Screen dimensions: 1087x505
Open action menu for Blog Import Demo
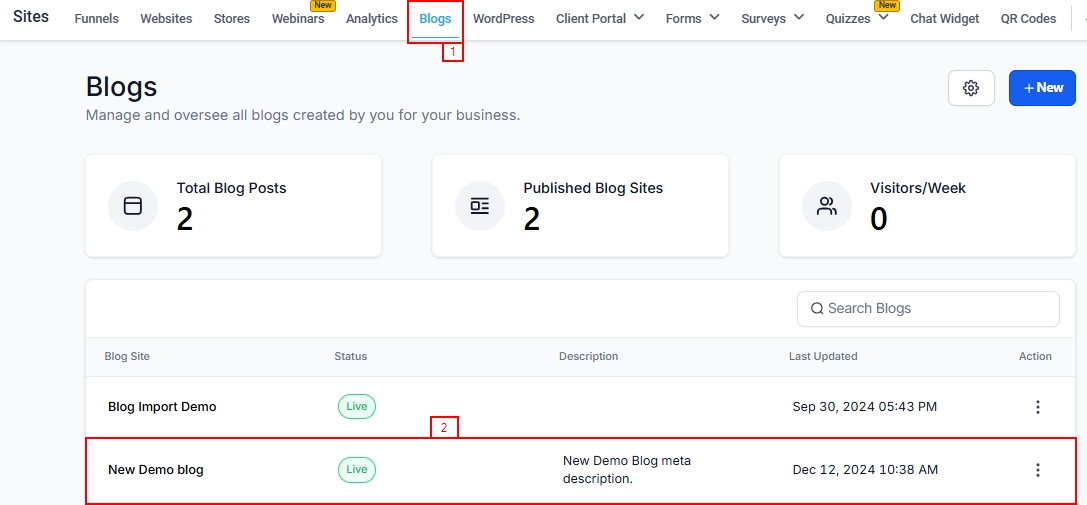pos(1037,407)
